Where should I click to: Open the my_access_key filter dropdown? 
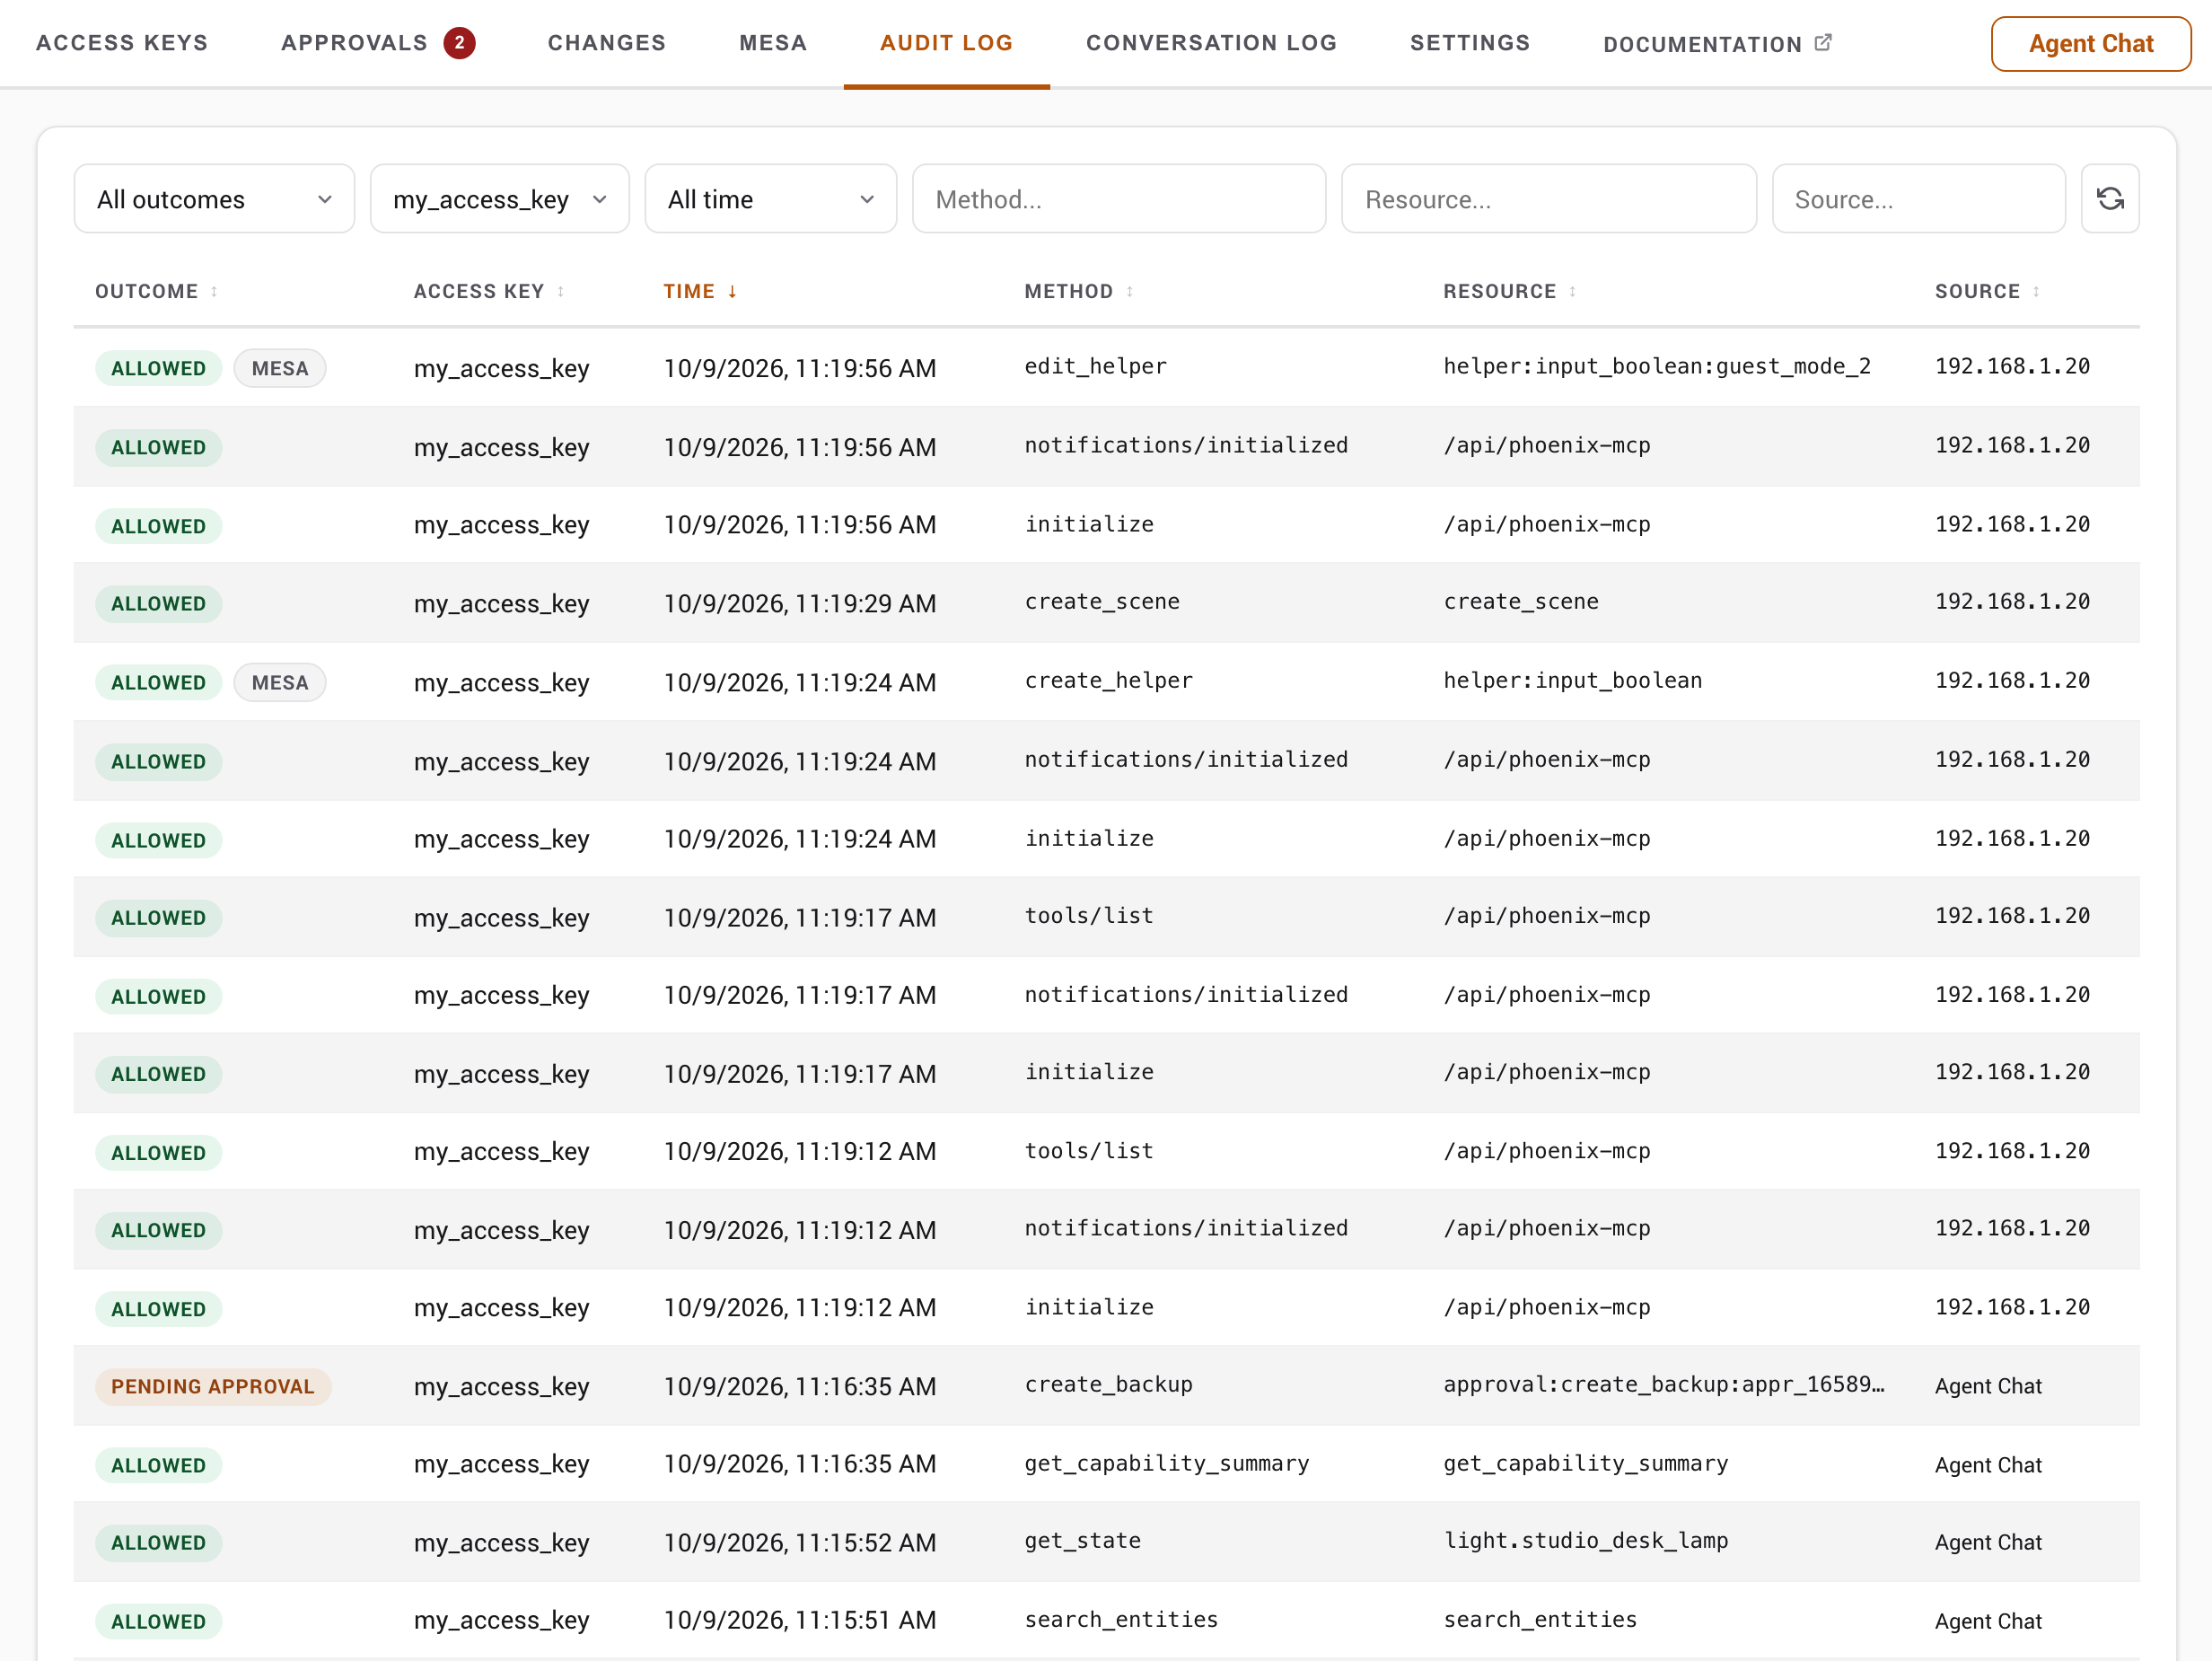(499, 199)
